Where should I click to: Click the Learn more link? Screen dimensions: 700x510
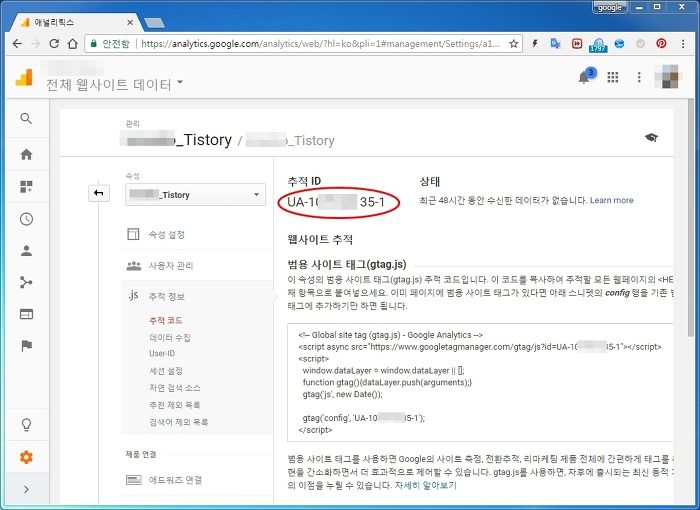coord(612,200)
